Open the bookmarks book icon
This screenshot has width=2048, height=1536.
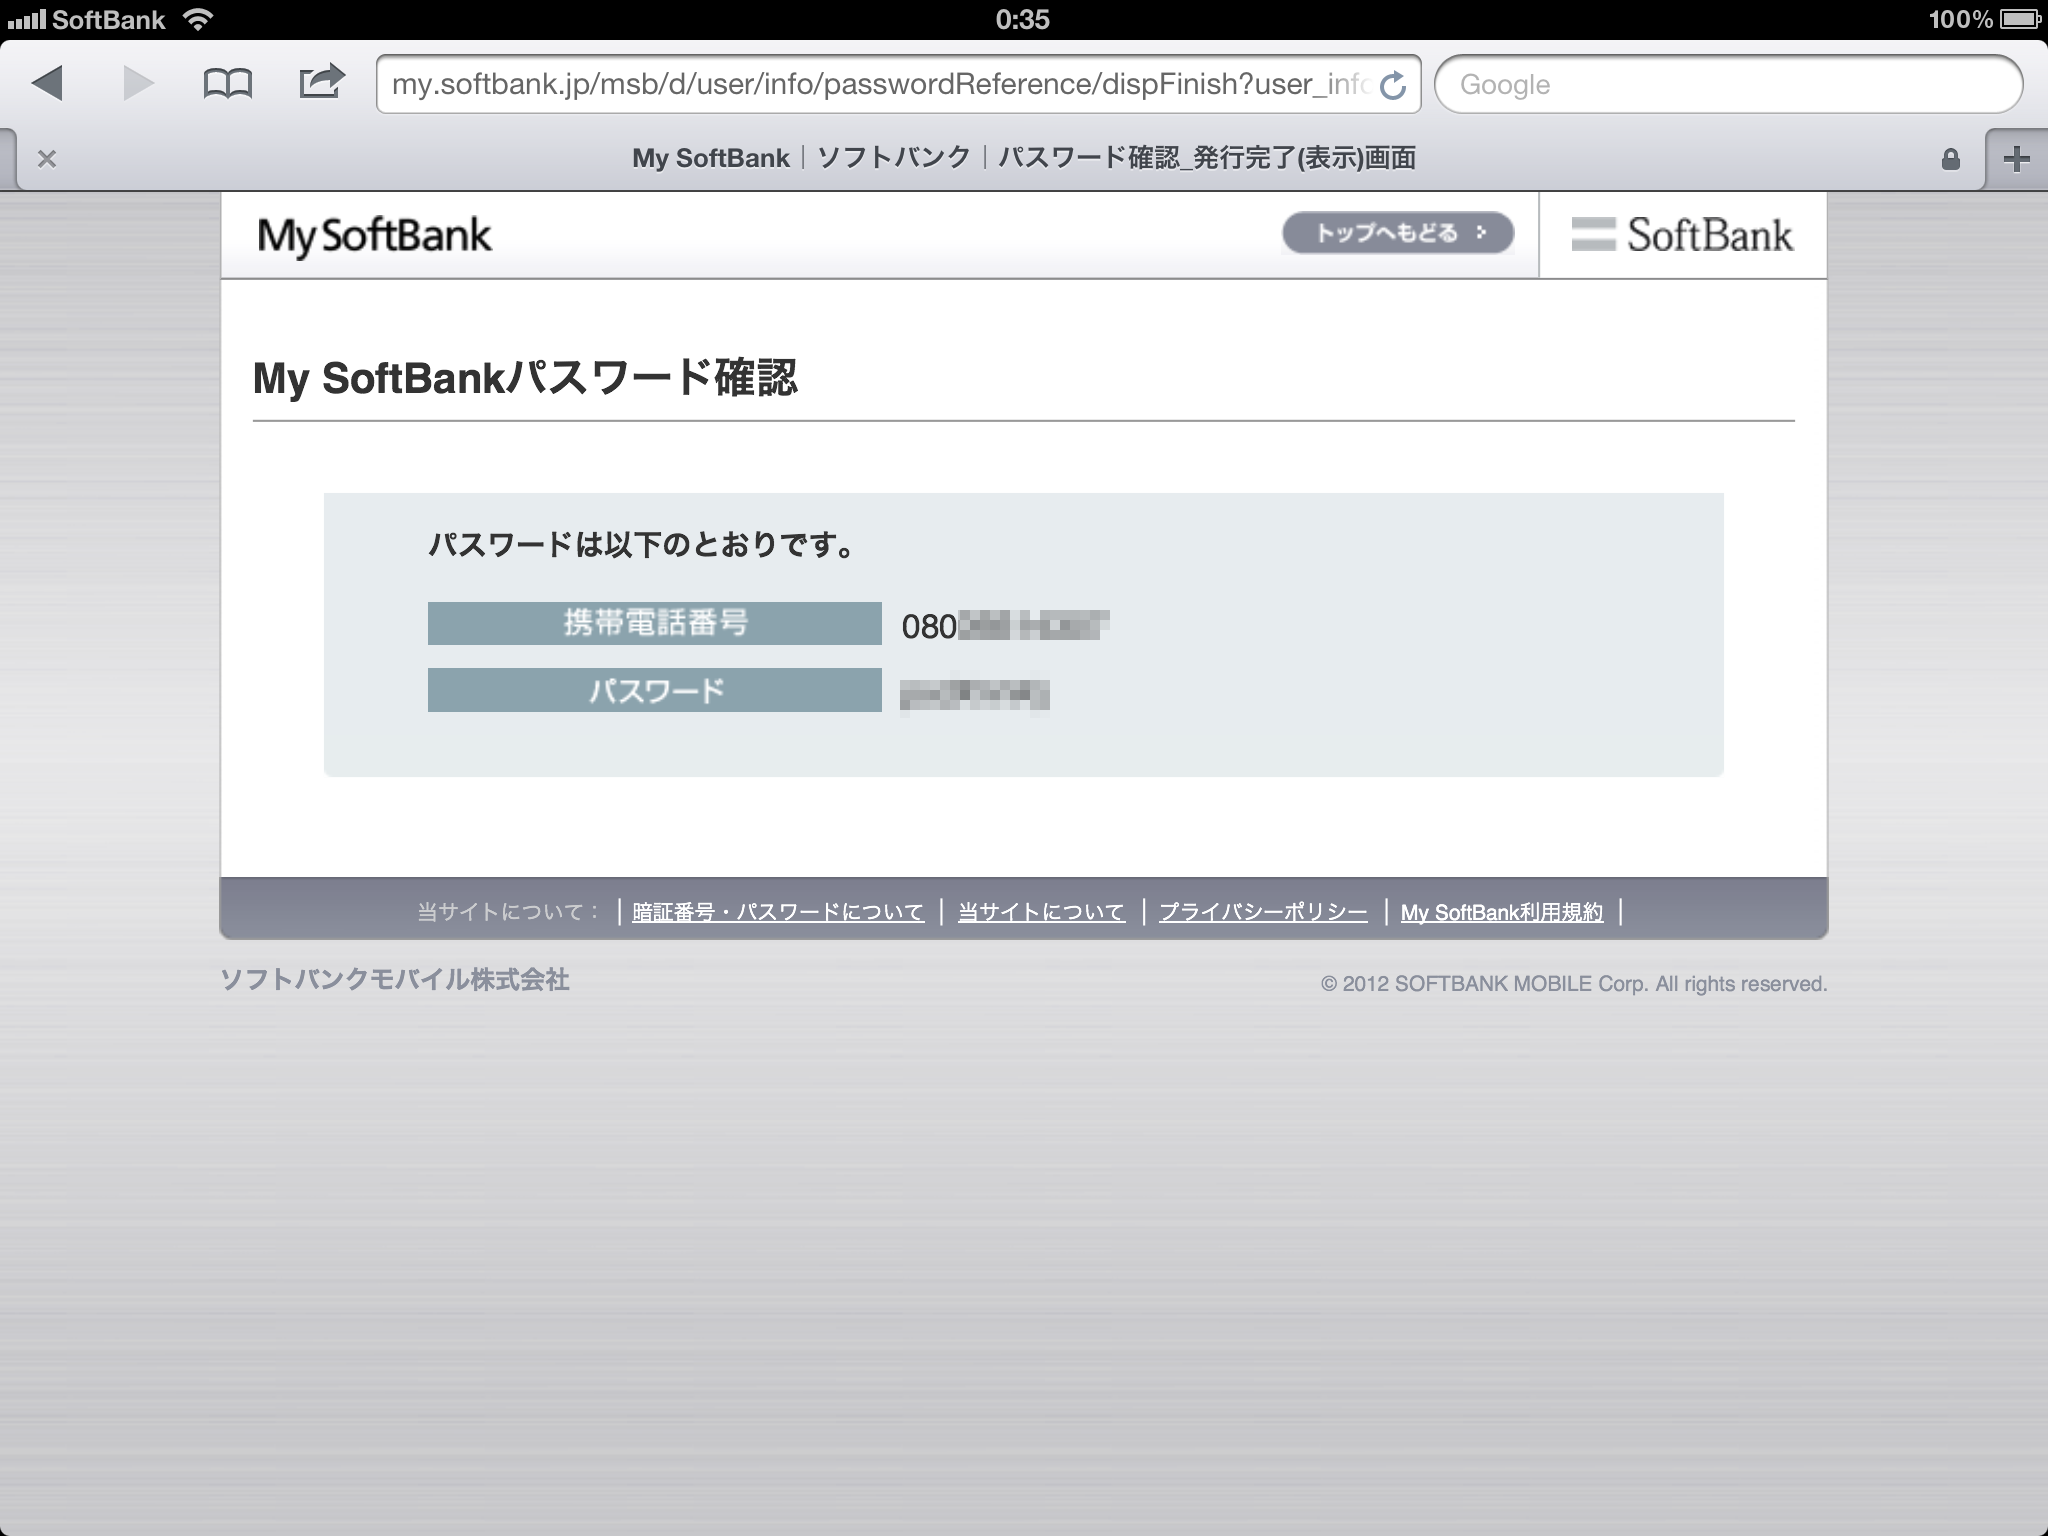click(228, 84)
